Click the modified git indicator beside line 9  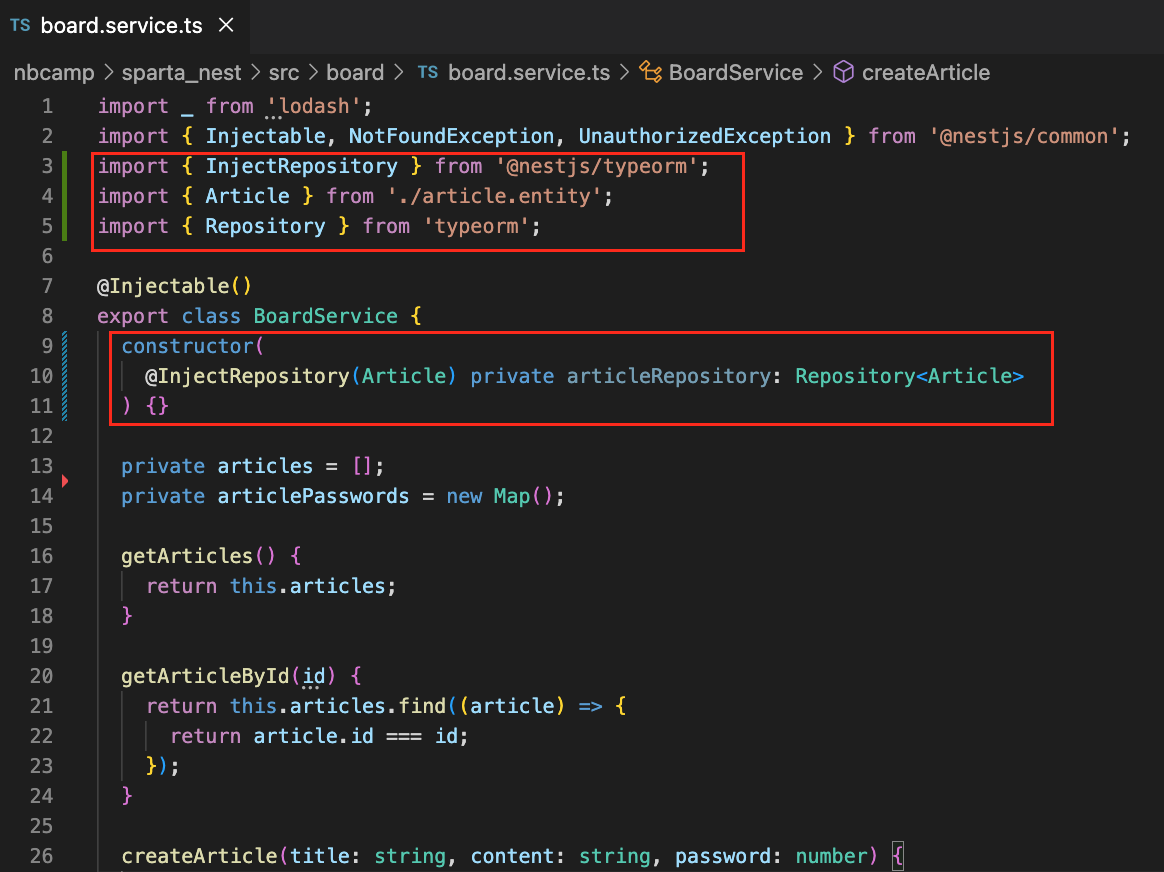(x=66, y=346)
